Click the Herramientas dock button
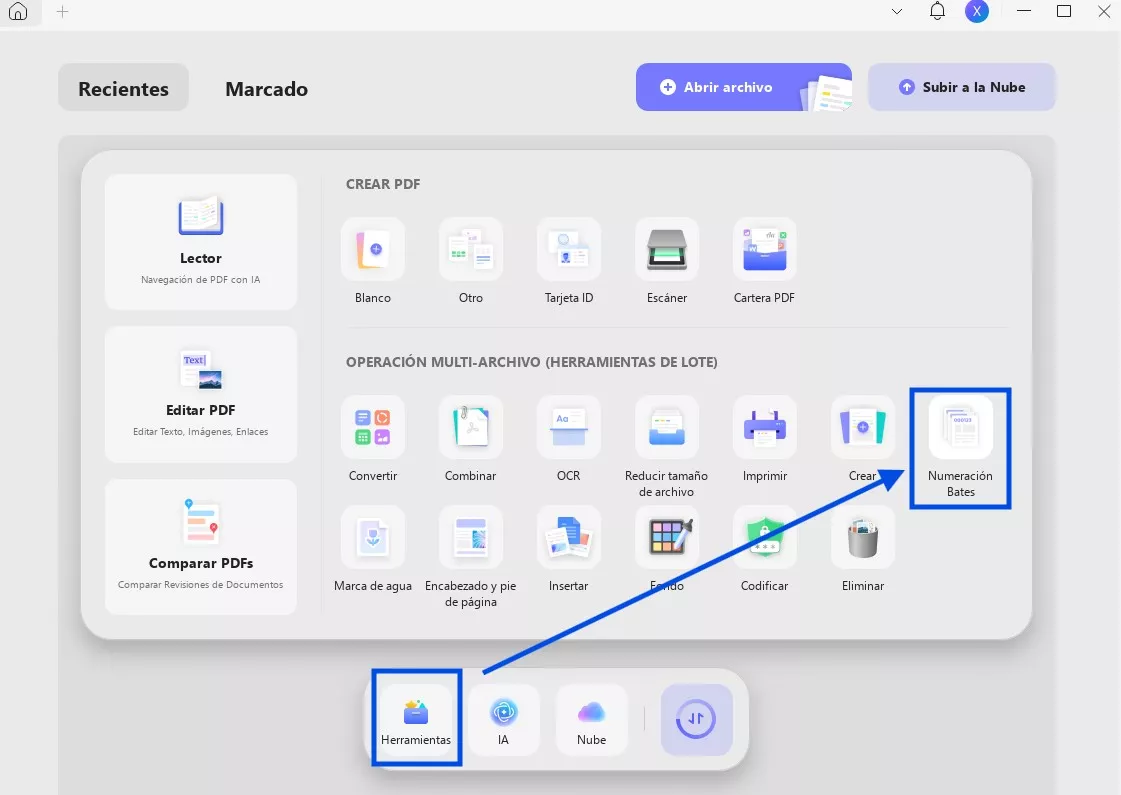 pos(416,719)
